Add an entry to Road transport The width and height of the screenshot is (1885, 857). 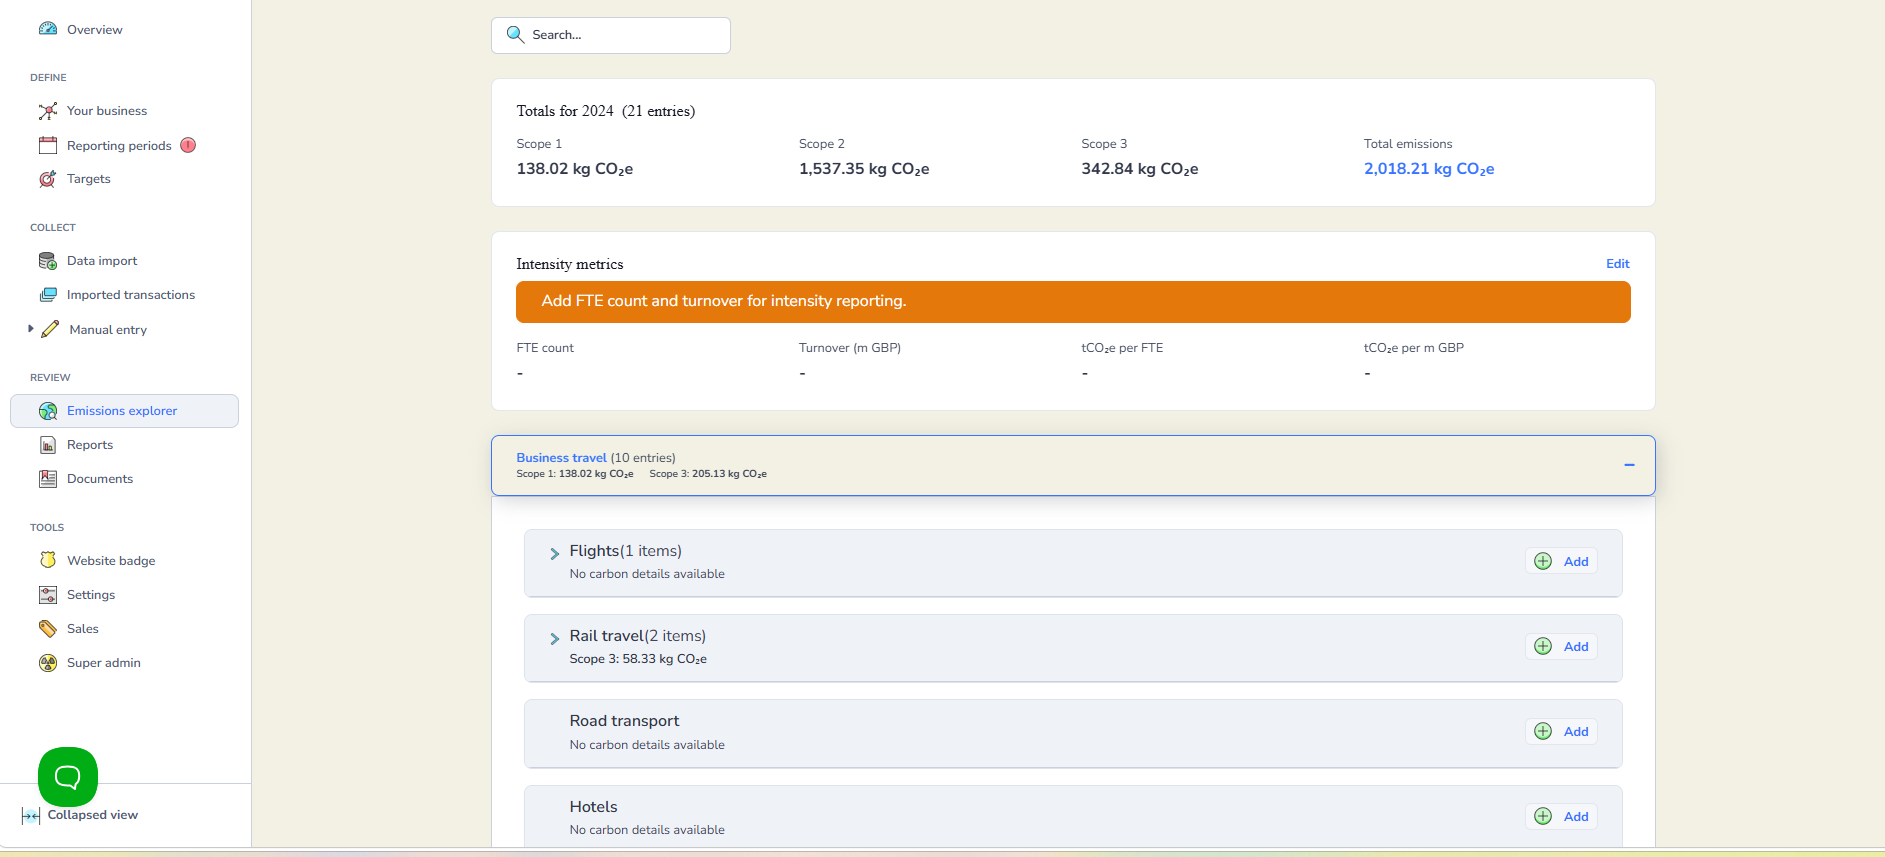[x=1561, y=731]
